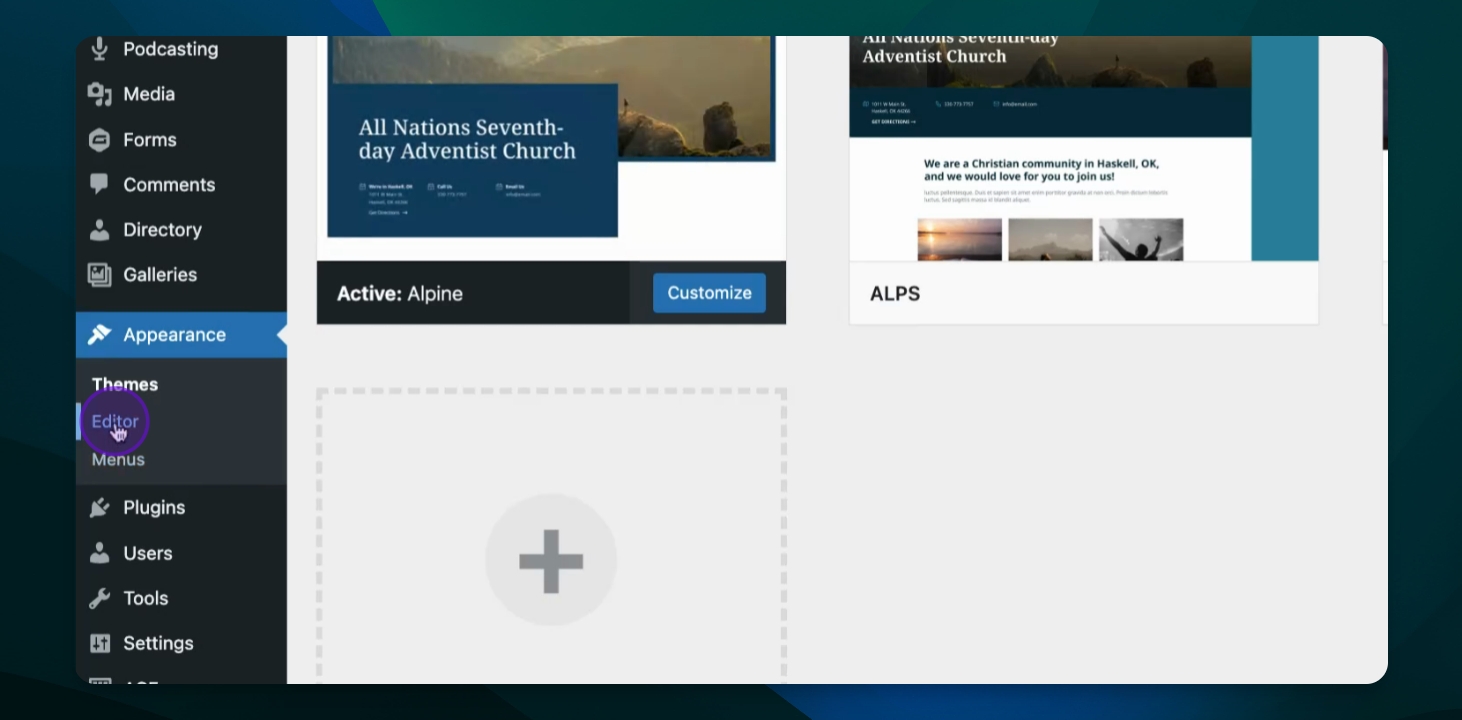Click the Comments speech bubble icon
This screenshot has height=720, width=1462.
[x=99, y=184]
